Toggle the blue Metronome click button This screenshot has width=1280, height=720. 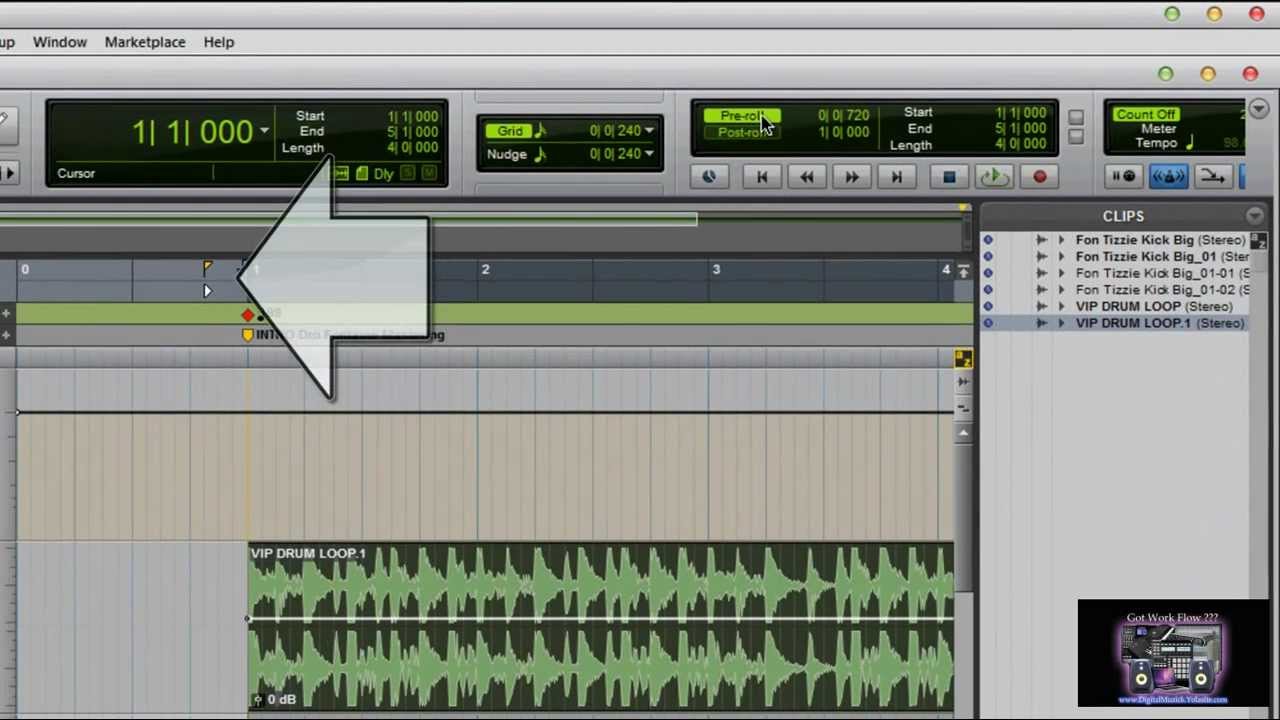click(1168, 177)
